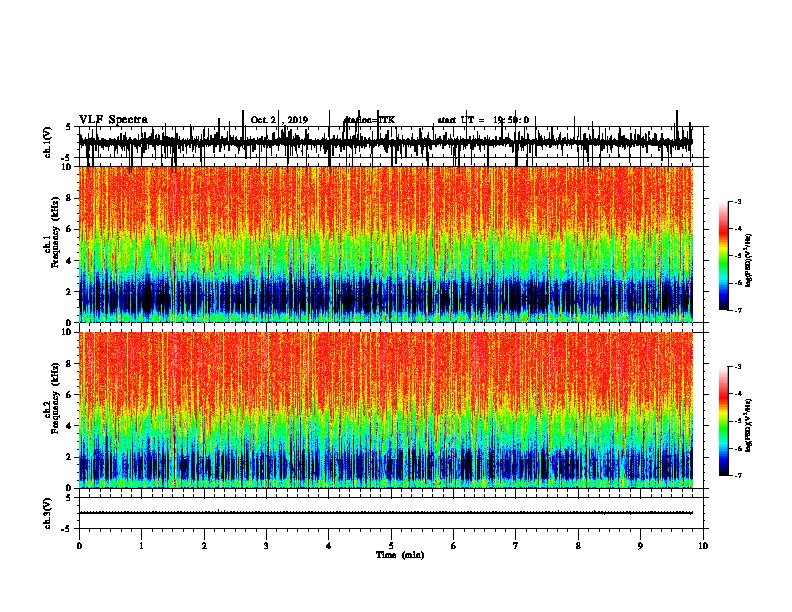This screenshot has width=792, height=612.
Task: Click the time axis tick label "6"
Action: 454,546
